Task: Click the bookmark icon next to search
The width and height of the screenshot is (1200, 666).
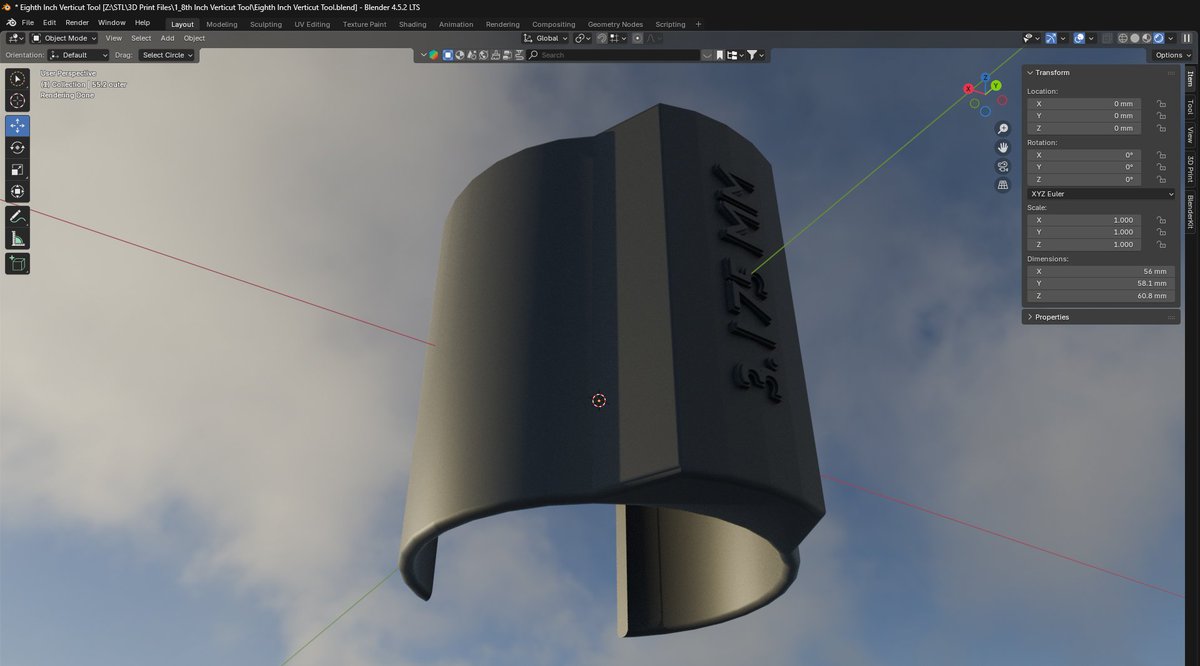Action: [x=719, y=55]
